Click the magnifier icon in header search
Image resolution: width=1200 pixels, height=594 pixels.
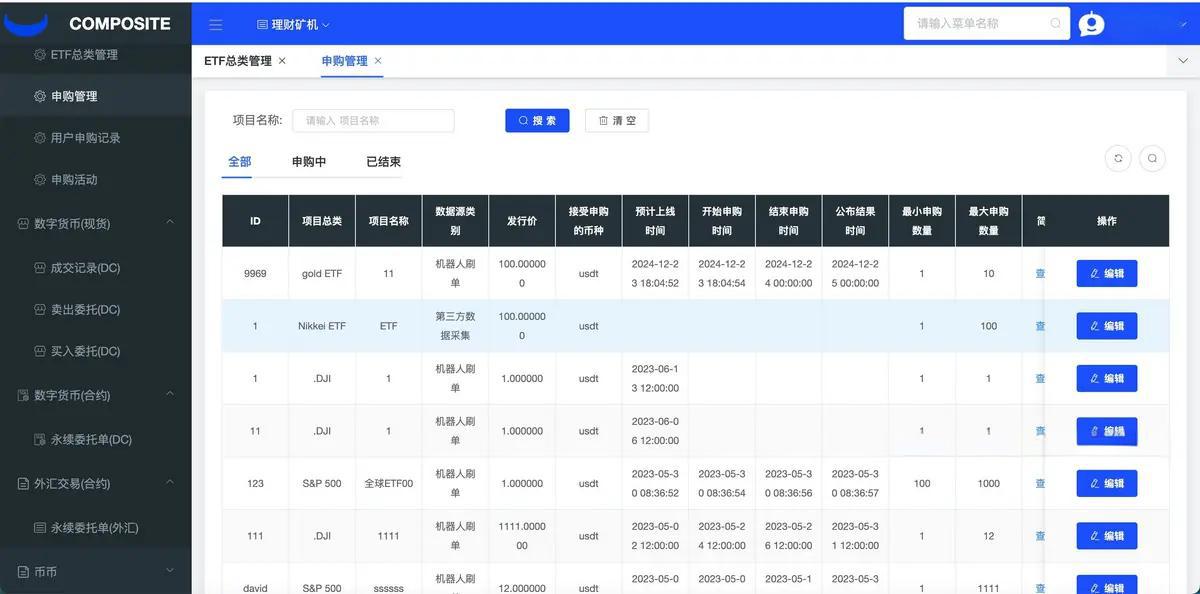pyautogui.click(x=1056, y=23)
